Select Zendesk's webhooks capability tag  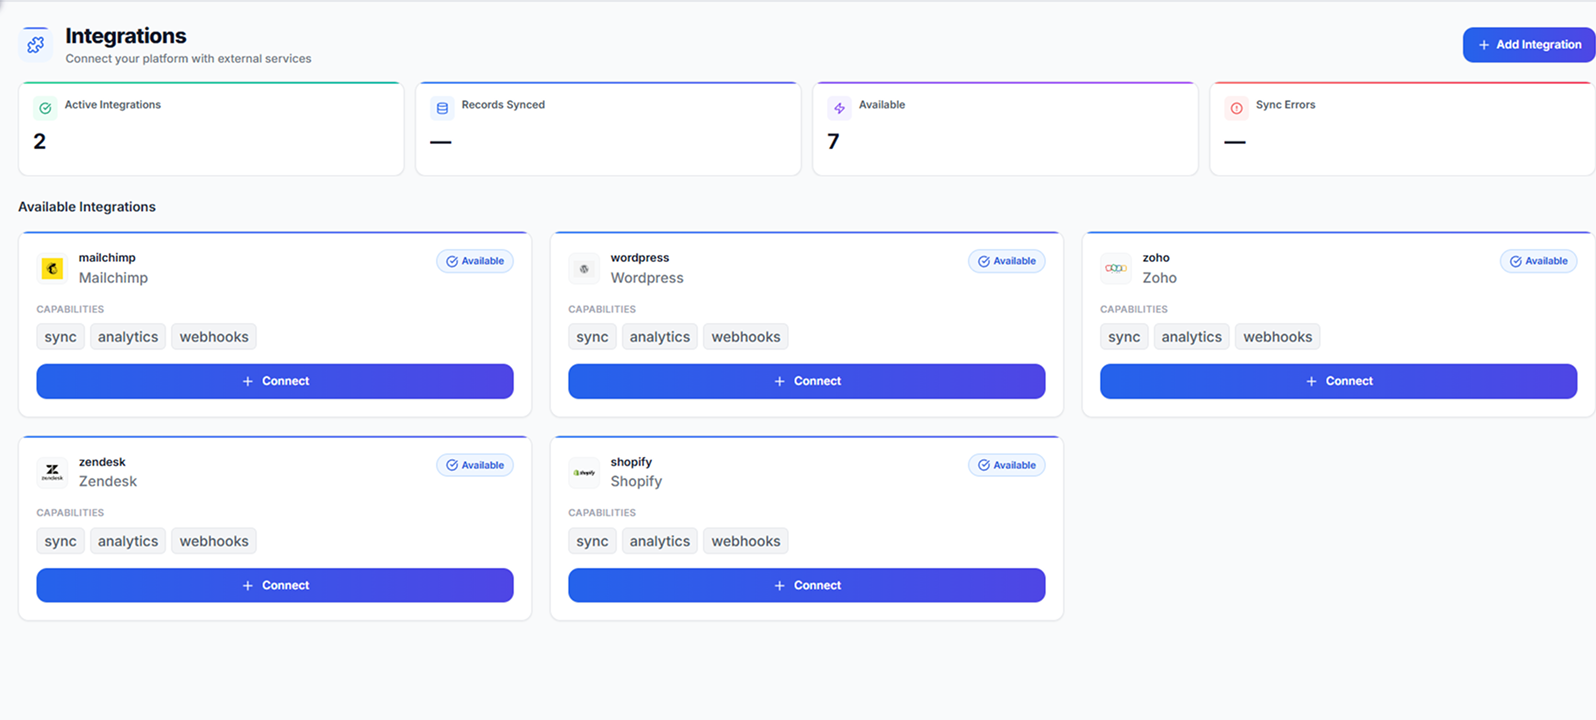click(214, 541)
